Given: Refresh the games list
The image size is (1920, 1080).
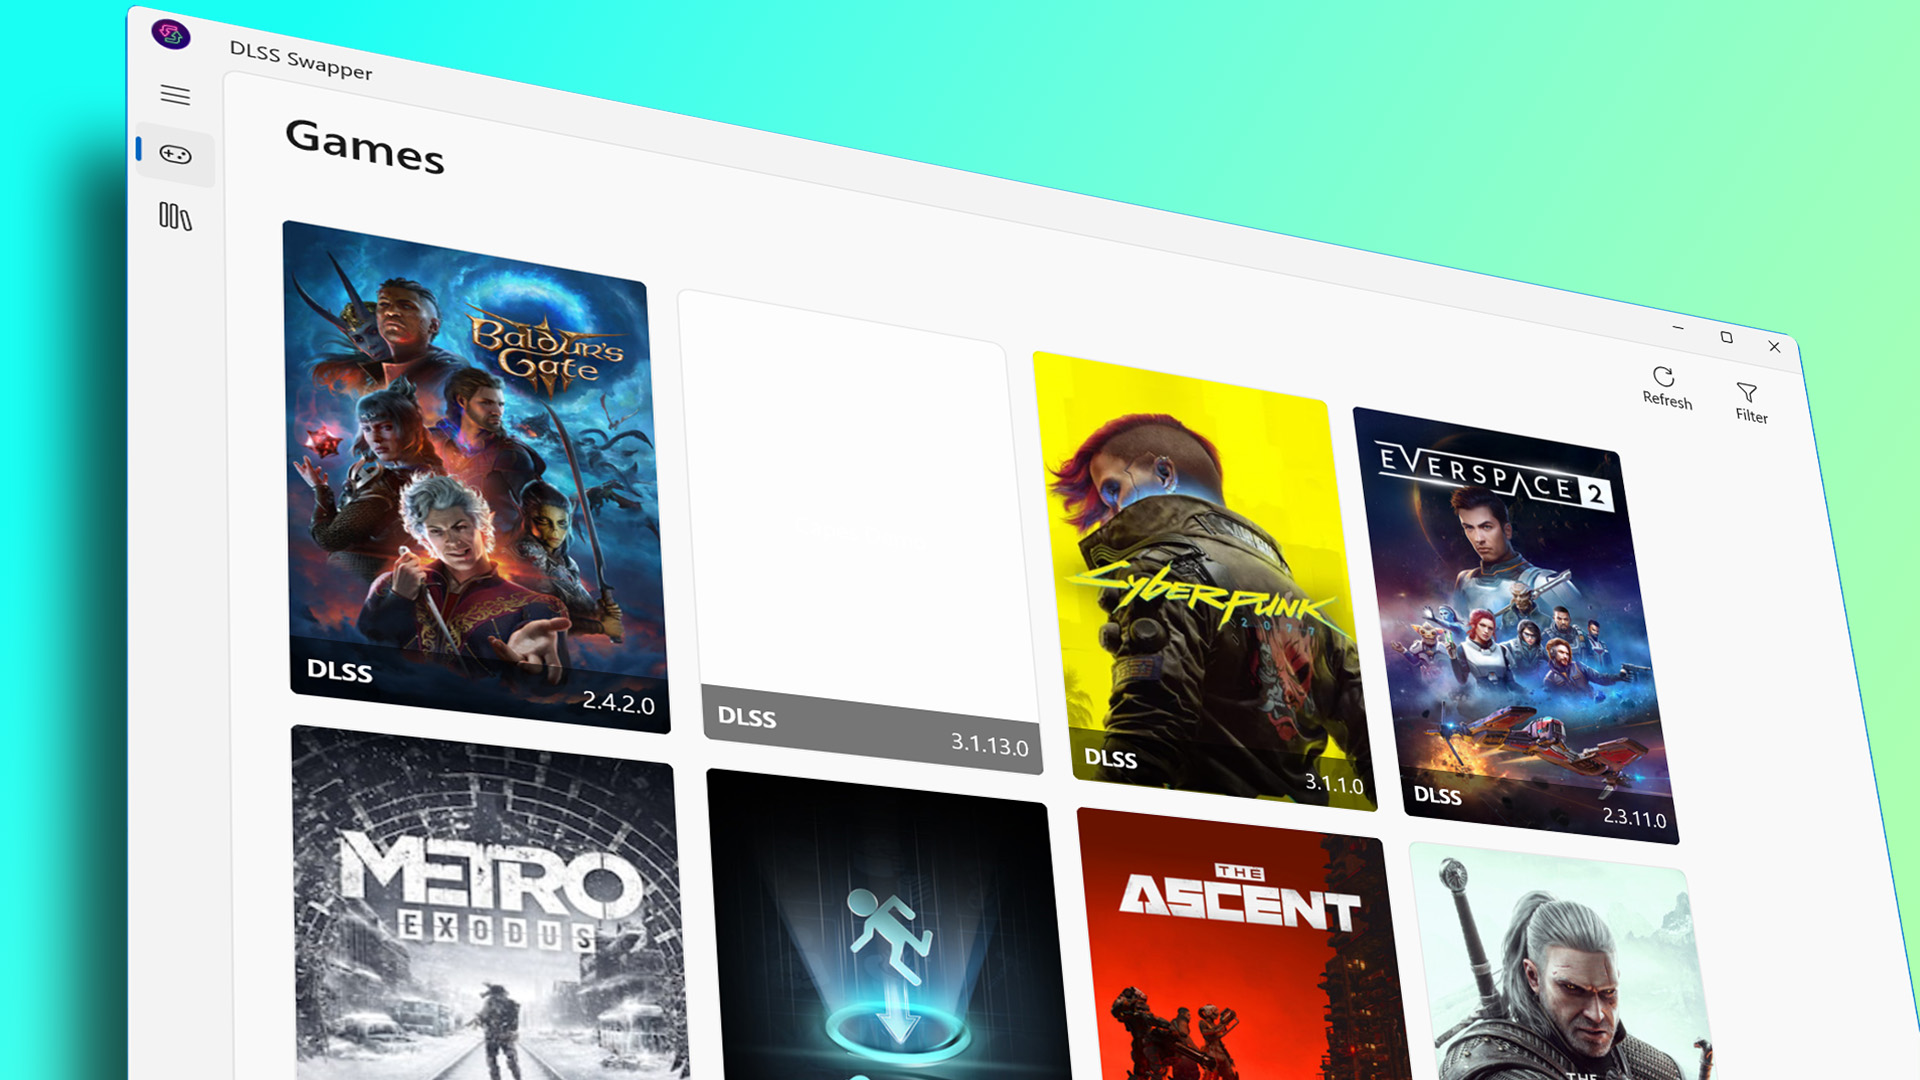Looking at the screenshot, I should tap(1666, 388).
